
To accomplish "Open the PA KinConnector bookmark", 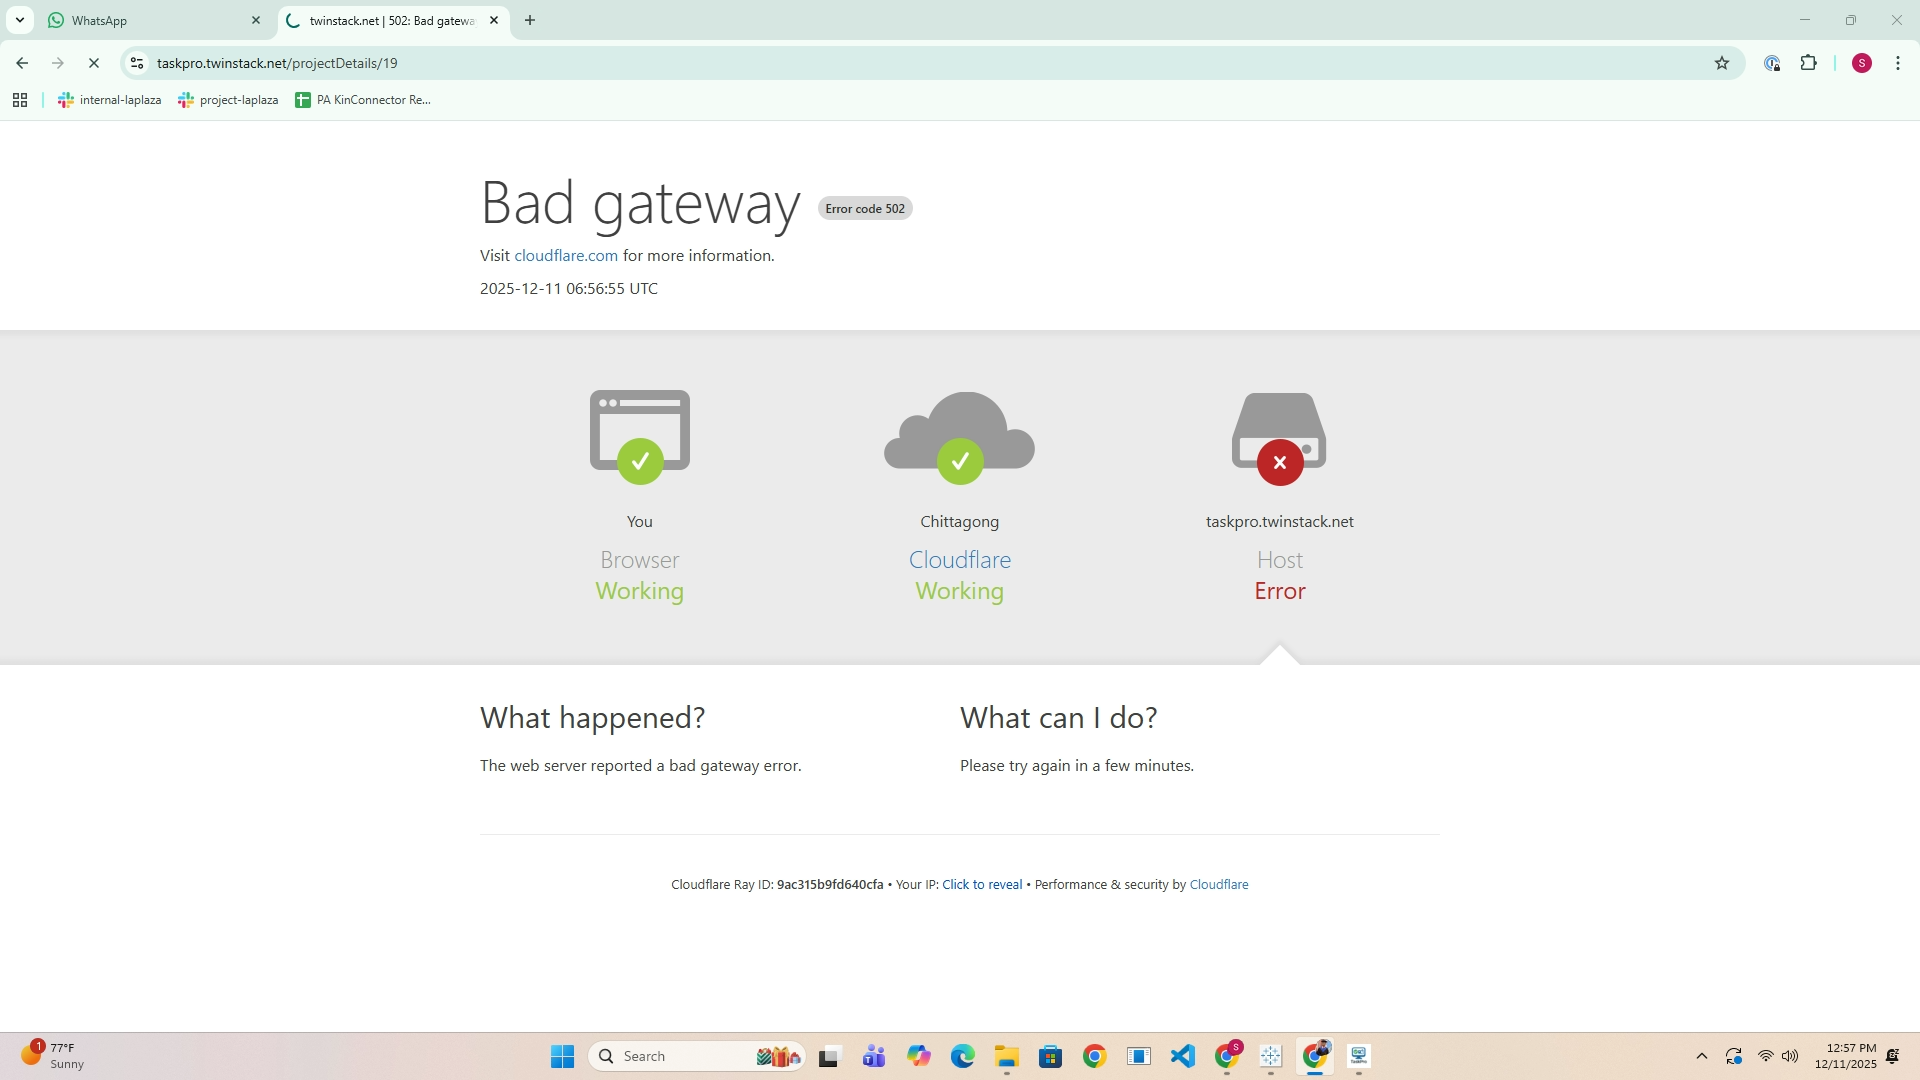I will [363, 100].
